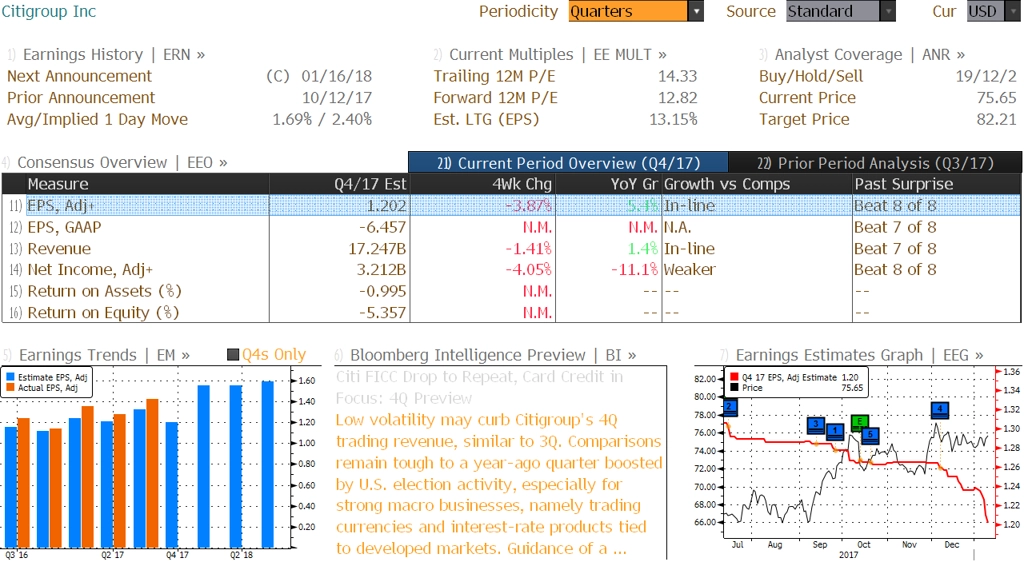Open the Source Standard dropdown arrow
The image size is (1024, 562).
click(x=888, y=12)
